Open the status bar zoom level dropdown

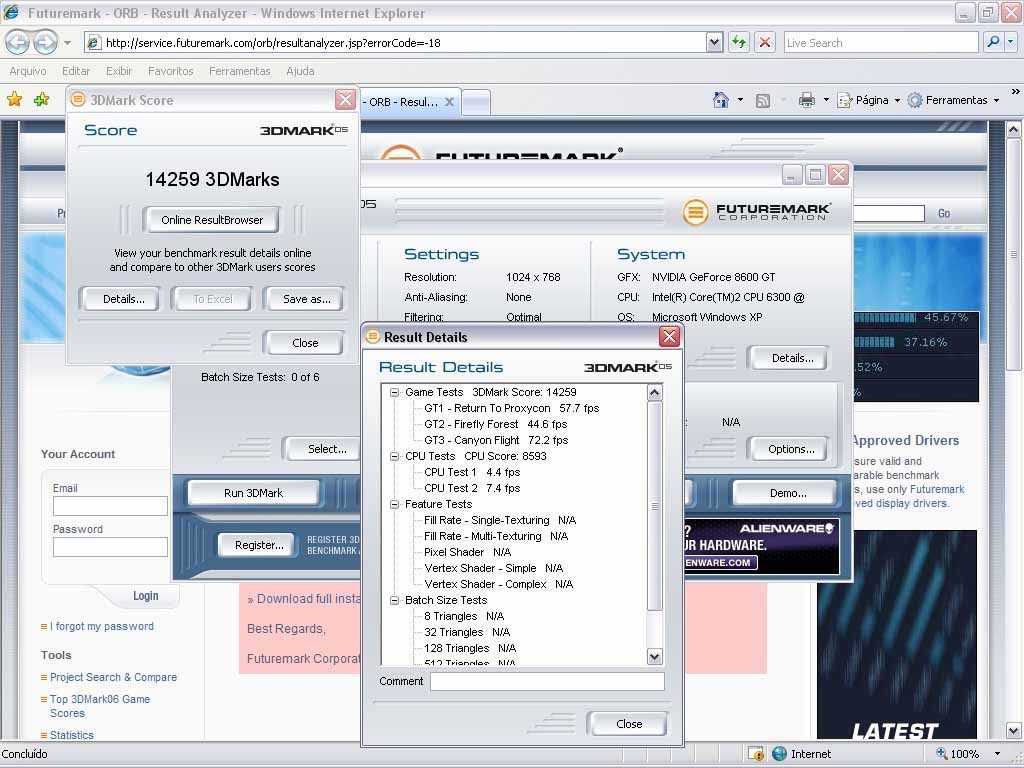[997, 754]
